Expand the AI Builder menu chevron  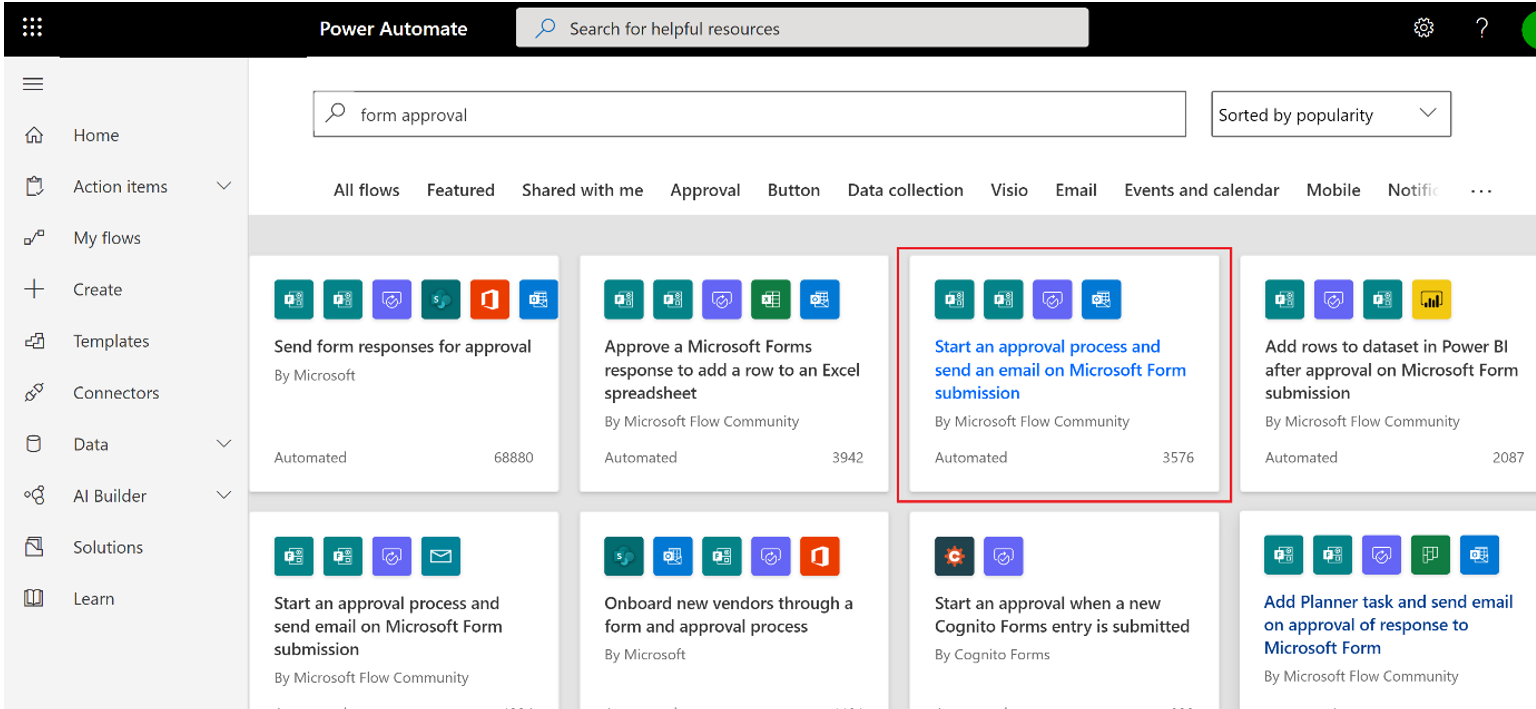[x=224, y=495]
